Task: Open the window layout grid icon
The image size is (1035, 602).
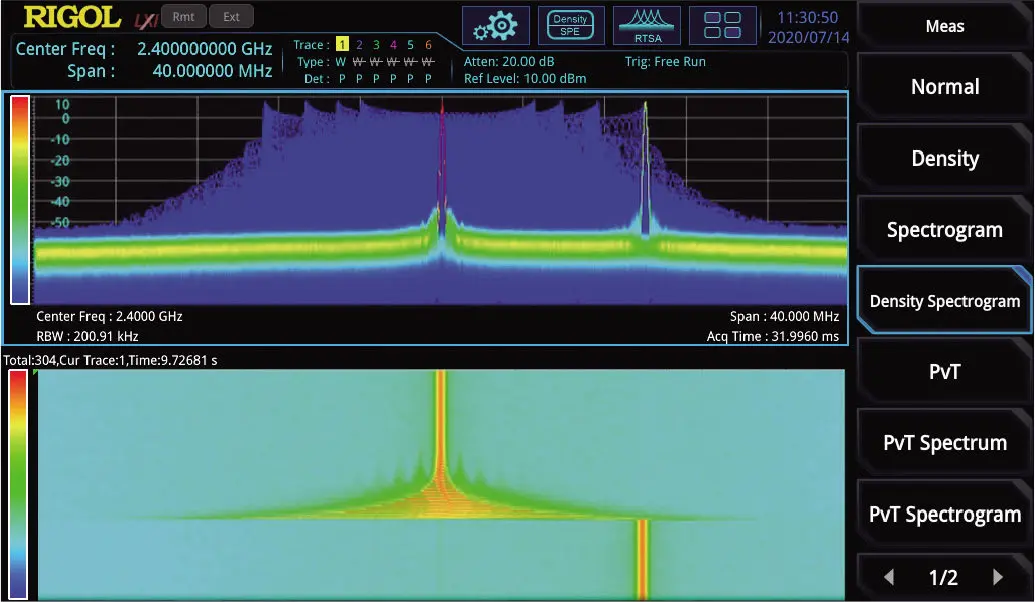Action: (723, 26)
